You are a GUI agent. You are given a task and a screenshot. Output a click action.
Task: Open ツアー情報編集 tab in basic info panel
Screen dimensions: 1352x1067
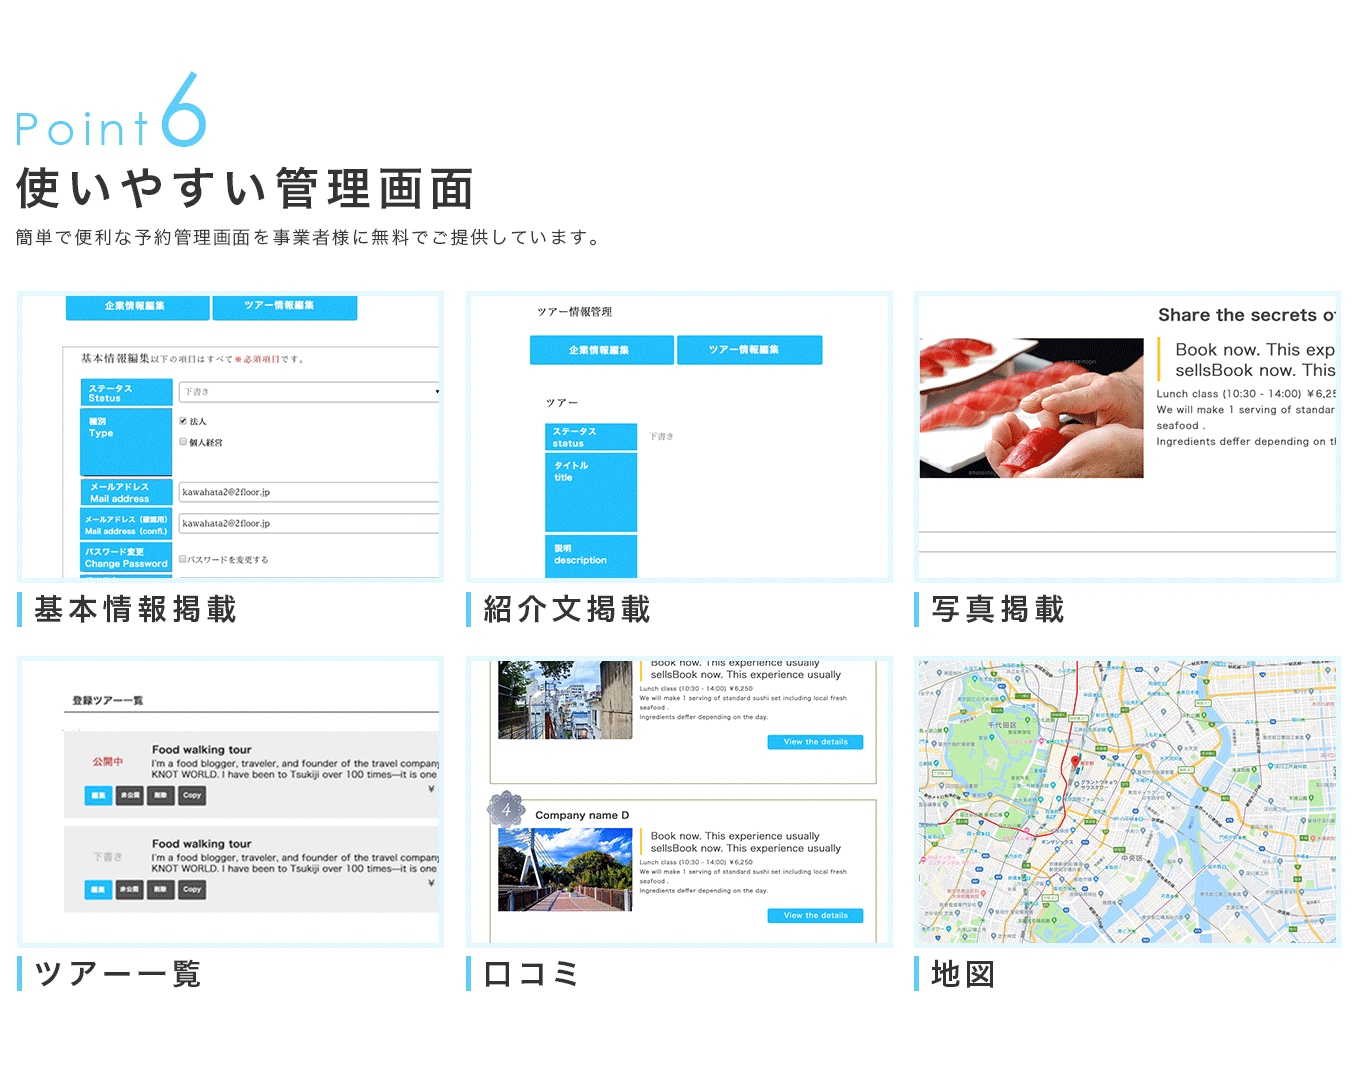coord(284,307)
